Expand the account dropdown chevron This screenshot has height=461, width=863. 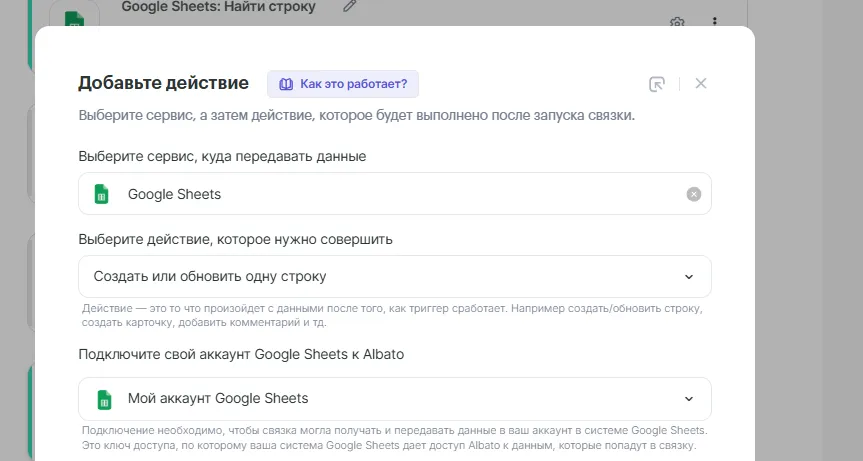point(688,398)
